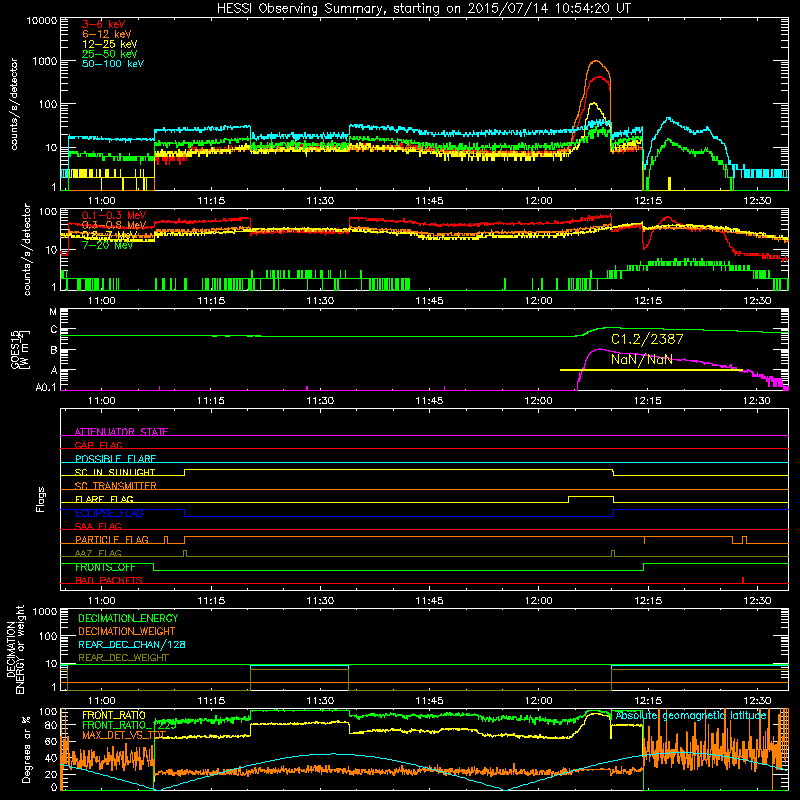Select the ATTENUATOR_STATE flag label
800x800 pixels.
point(121,432)
